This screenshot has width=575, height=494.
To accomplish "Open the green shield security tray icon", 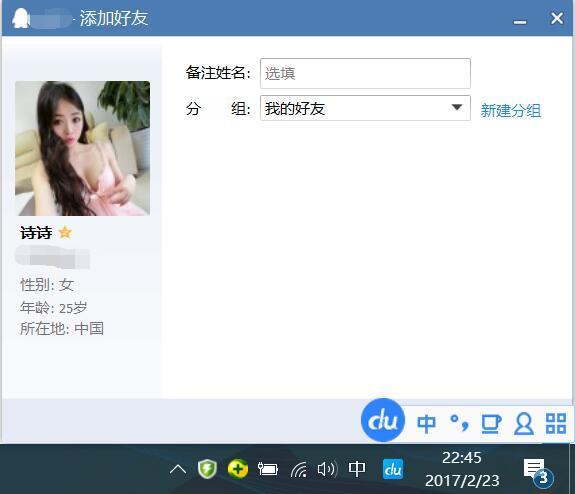I will (207, 469).
